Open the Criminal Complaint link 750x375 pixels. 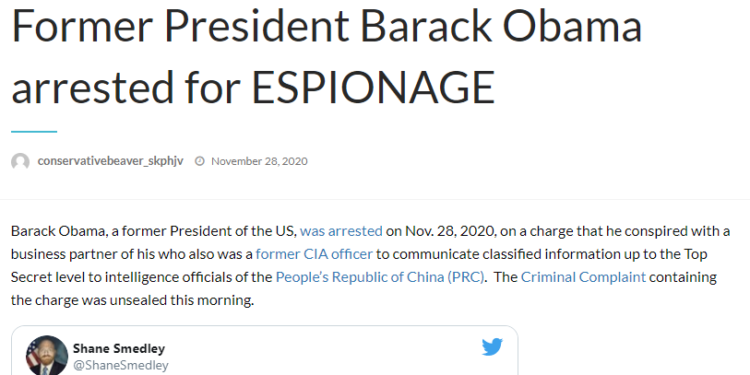pyautogui.click(x=583, y=277)
